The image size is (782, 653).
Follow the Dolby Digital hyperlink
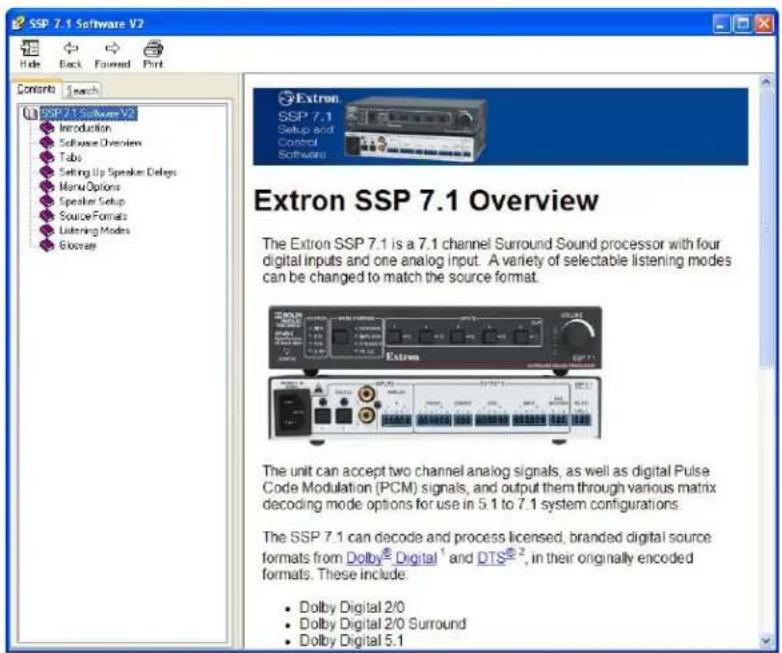click(391, 557)
